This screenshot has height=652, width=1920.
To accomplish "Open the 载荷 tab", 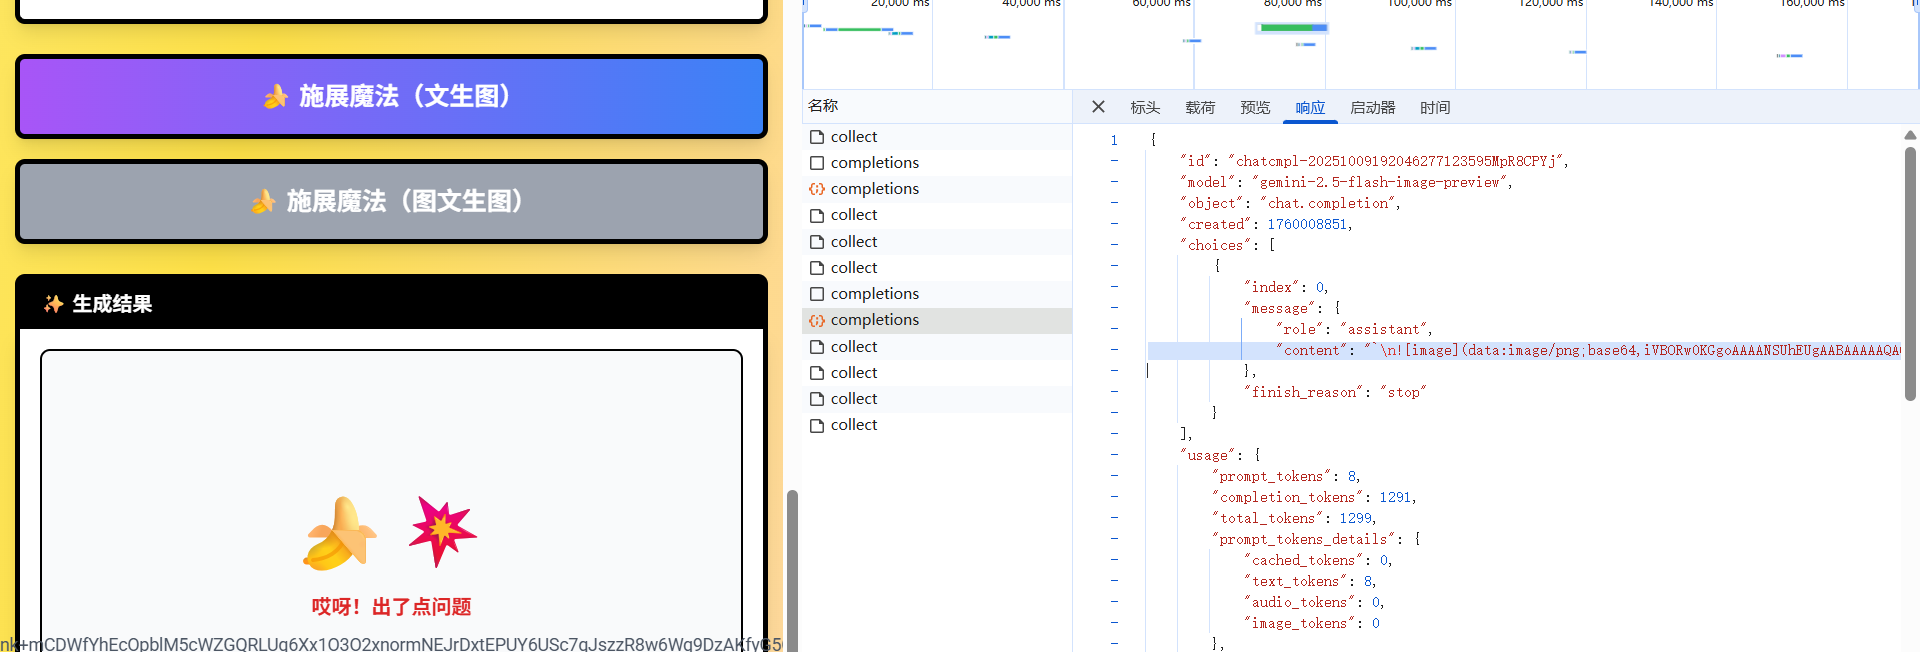I will (x=1200, y=108).
